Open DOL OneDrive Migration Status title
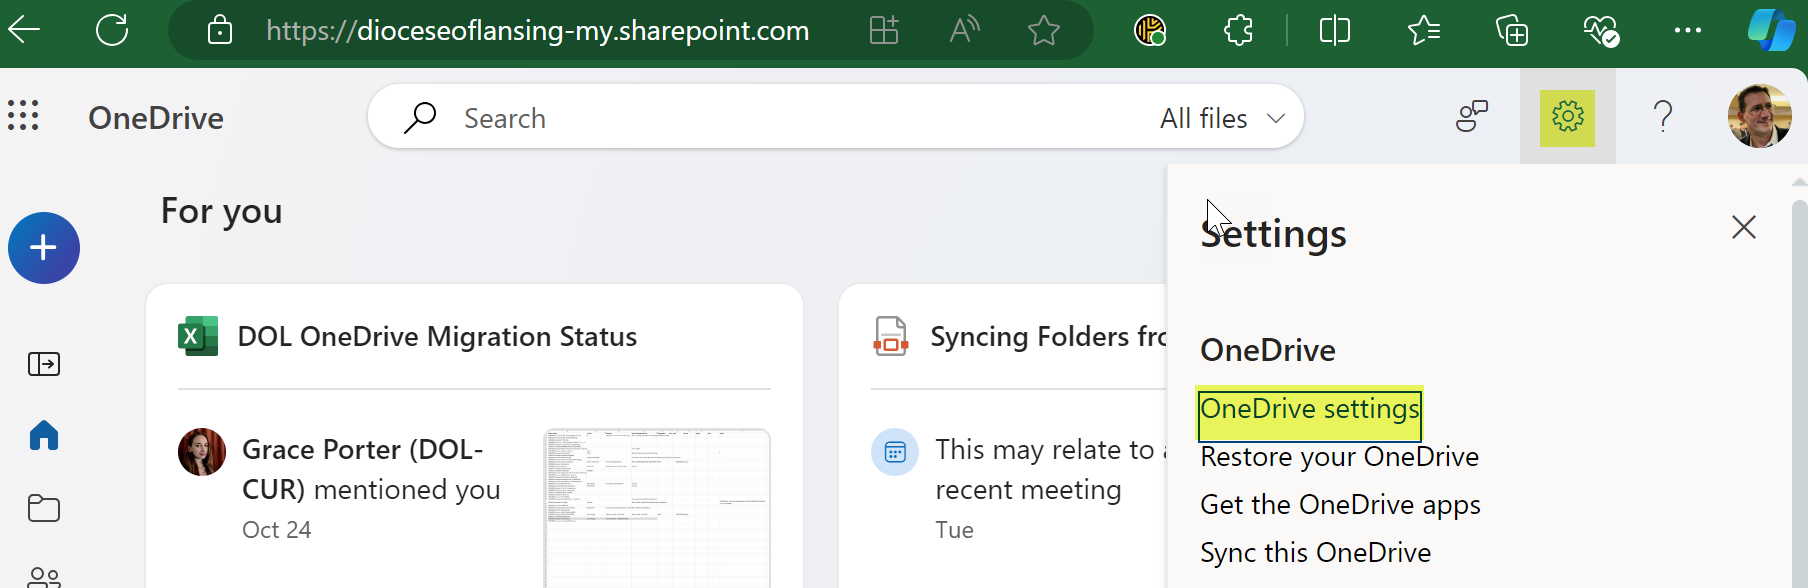1808x588 pixels. (x=437, y=337)
